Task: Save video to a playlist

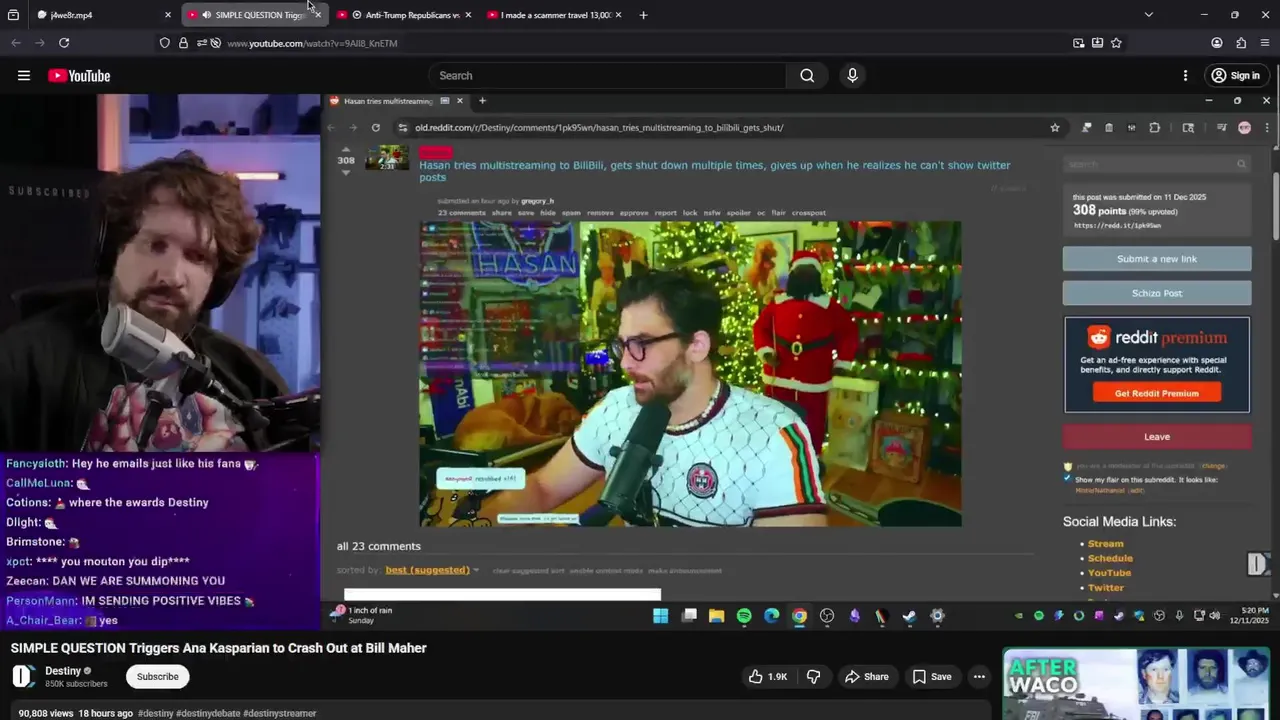Action: pyautogui.click(x=931, y=677)
